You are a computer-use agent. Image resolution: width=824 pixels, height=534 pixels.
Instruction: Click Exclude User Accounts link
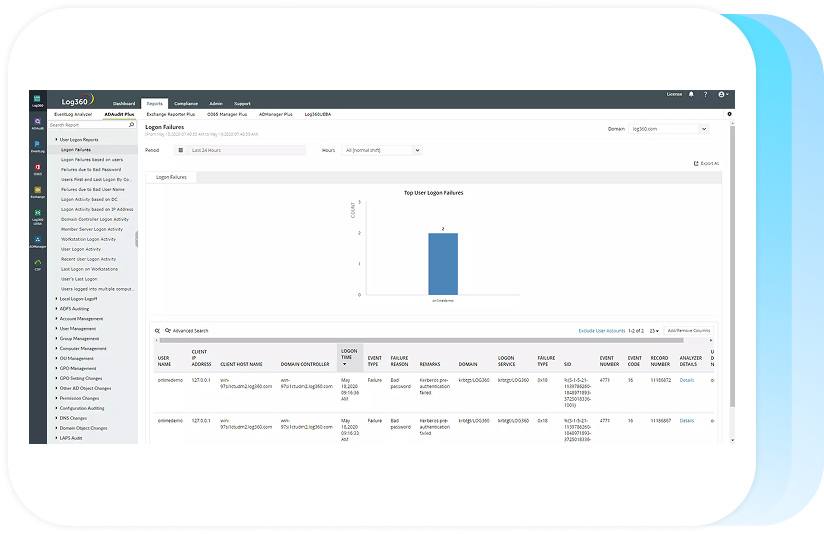click(x=601, y=330)
